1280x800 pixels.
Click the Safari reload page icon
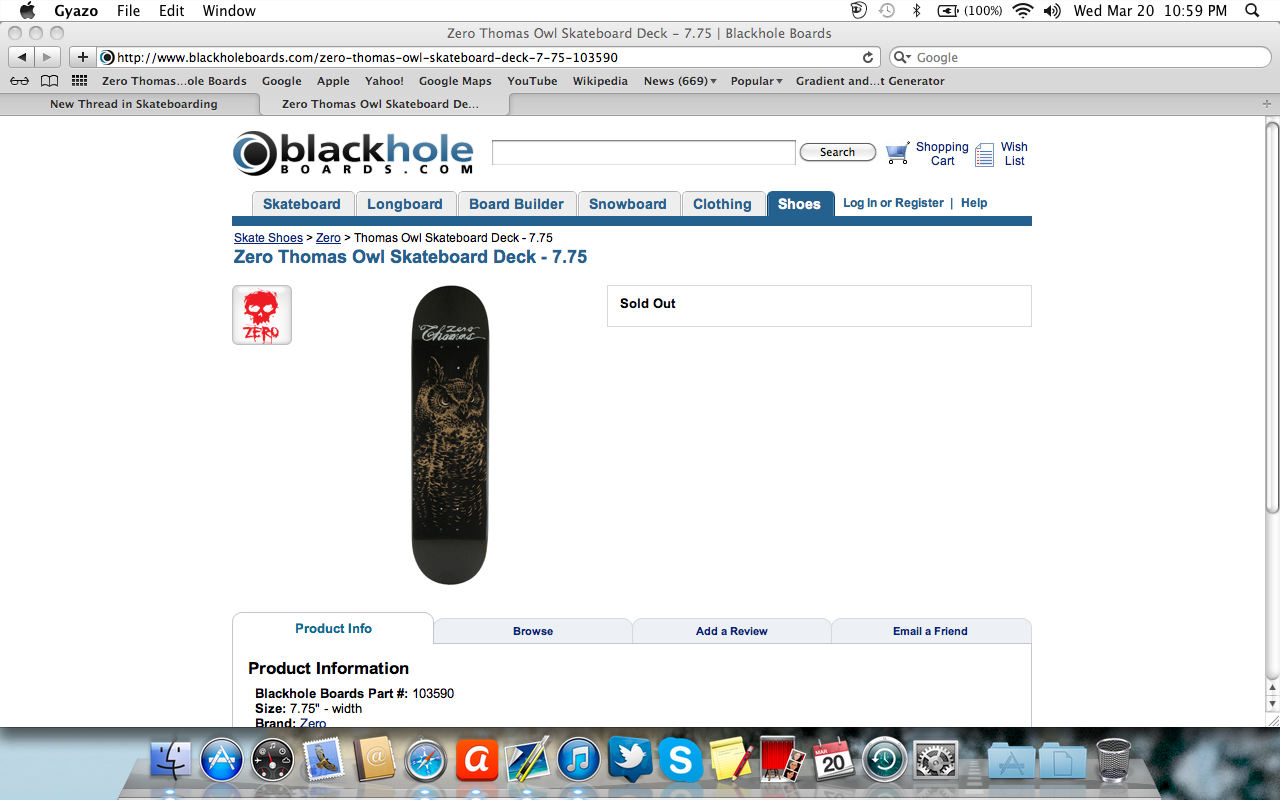coord(868,58)
